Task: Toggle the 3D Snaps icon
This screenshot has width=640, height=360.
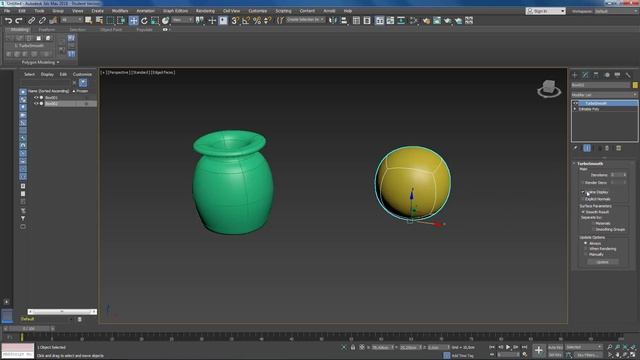Action: click(x=235, y=20)
